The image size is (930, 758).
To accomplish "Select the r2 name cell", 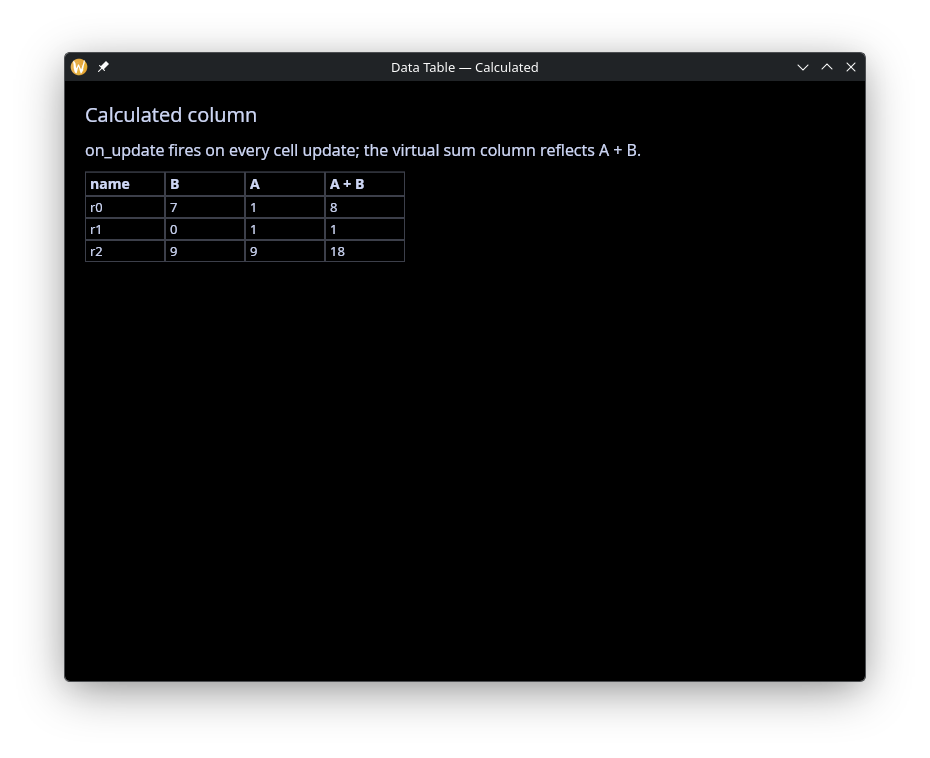I will 125,251.
